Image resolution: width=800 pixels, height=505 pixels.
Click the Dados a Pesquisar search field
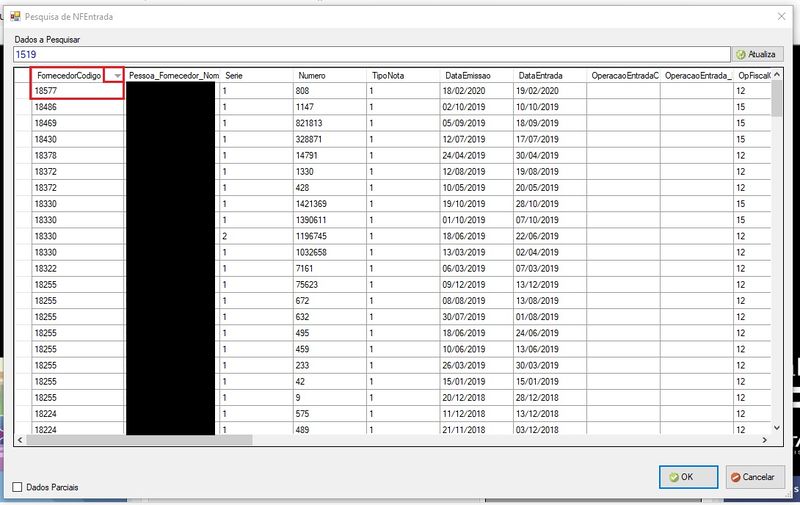(372, 54)
